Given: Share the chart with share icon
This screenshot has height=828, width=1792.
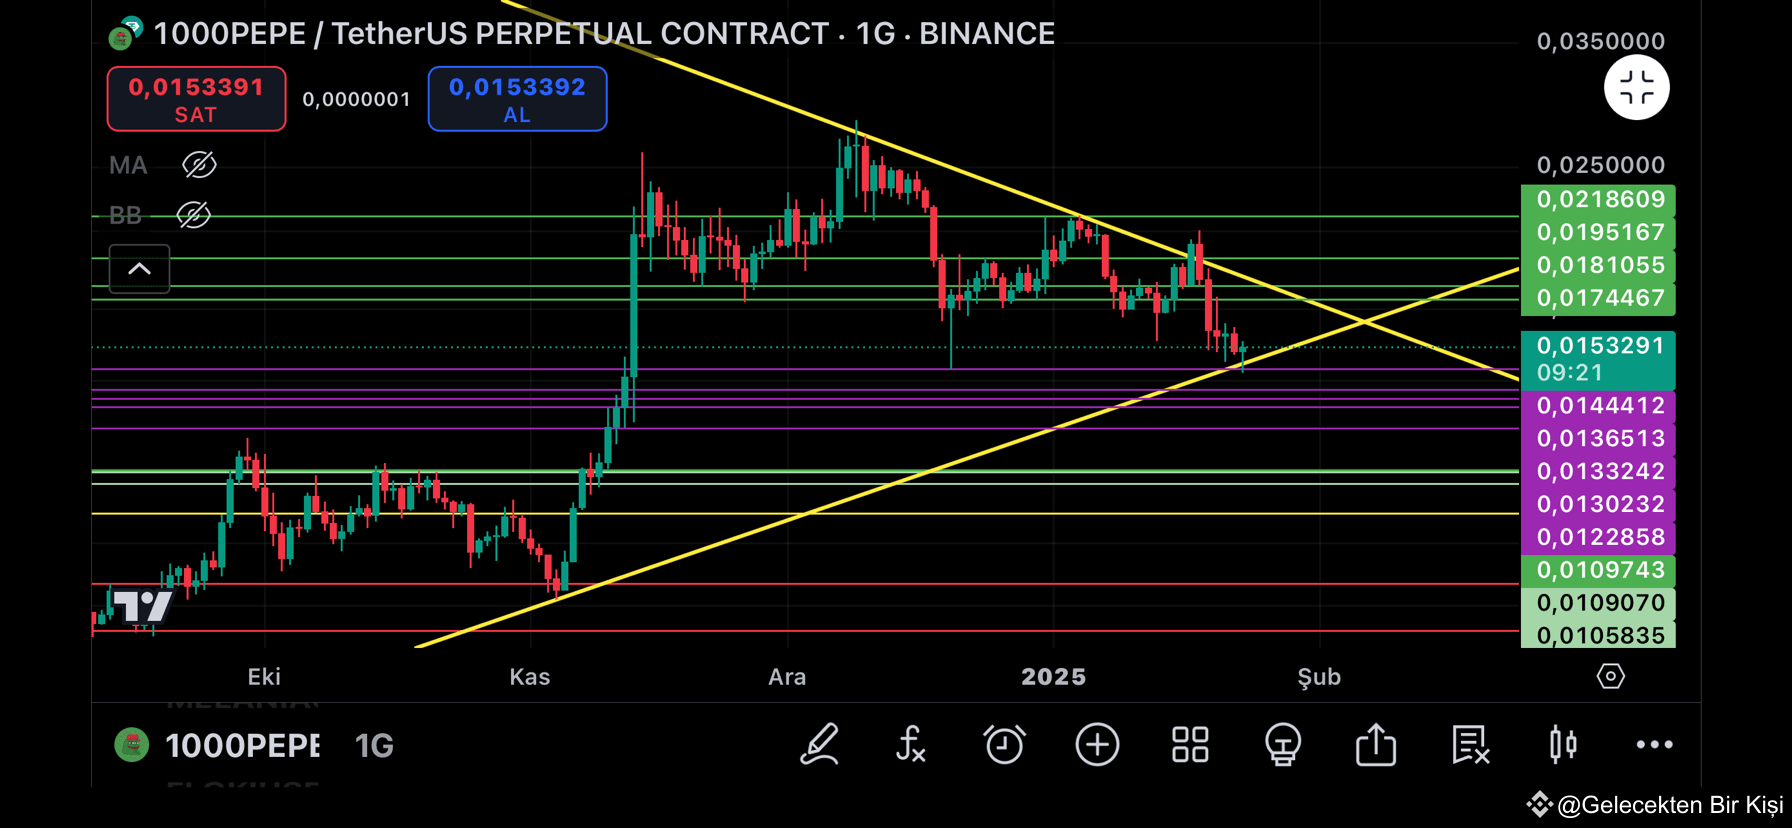Looking at the screenshot, I should 1376,745.
